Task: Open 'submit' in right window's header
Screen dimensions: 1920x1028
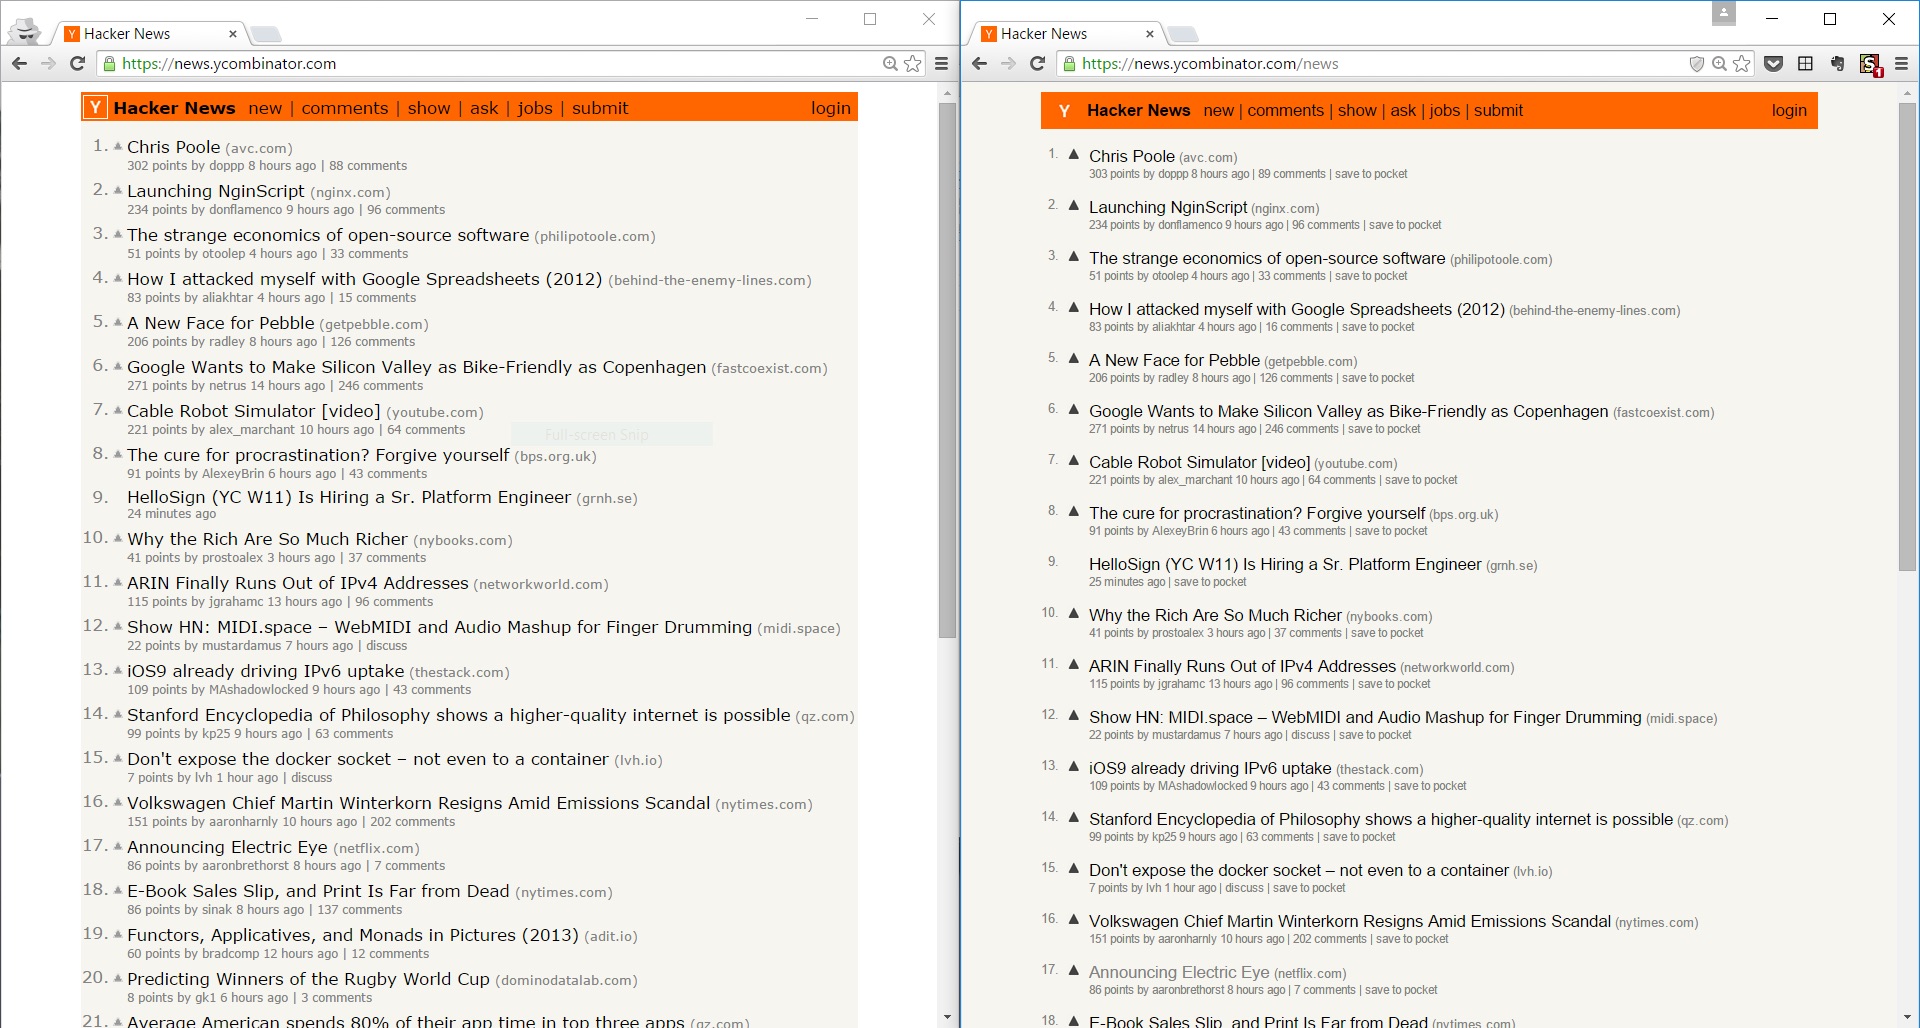Action: (1498, 110)
